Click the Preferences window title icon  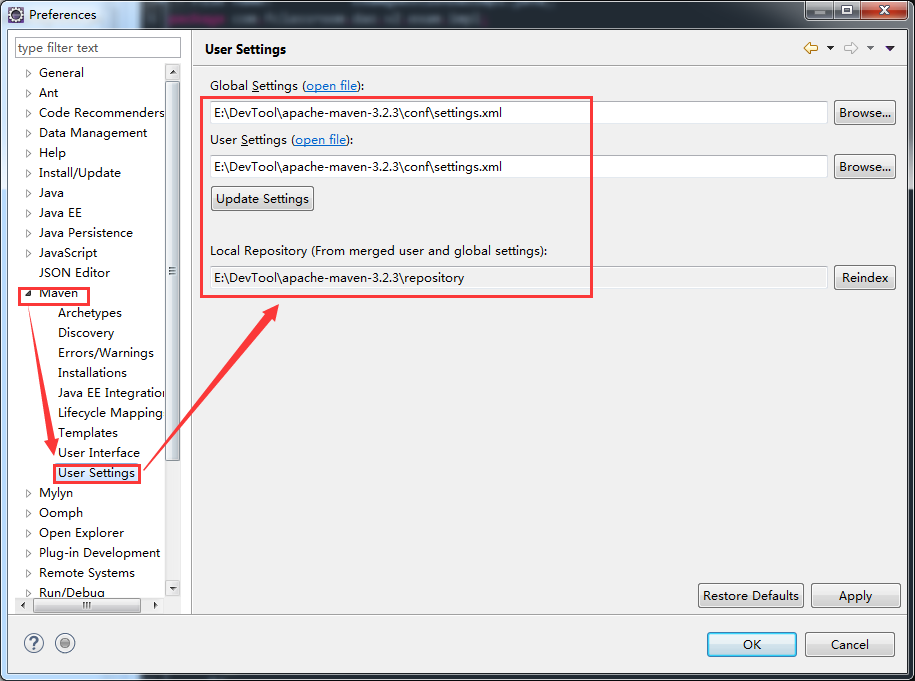tap(16, 15)
